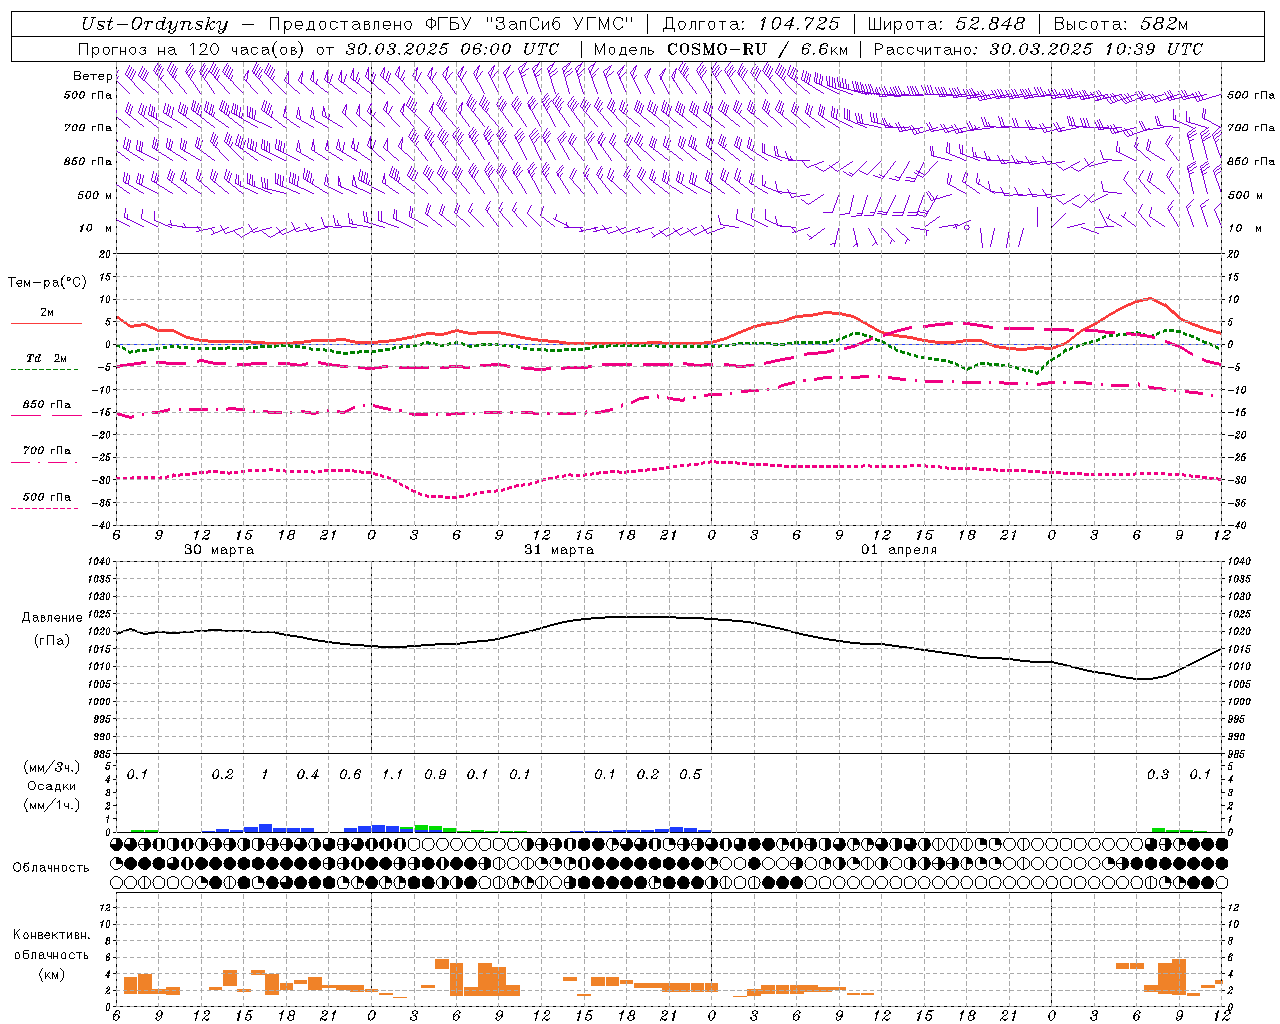Click the station name Ust-Ordynsky in the header
This screenshot has height=1024, width=1280.
click(x=154, y=24)
